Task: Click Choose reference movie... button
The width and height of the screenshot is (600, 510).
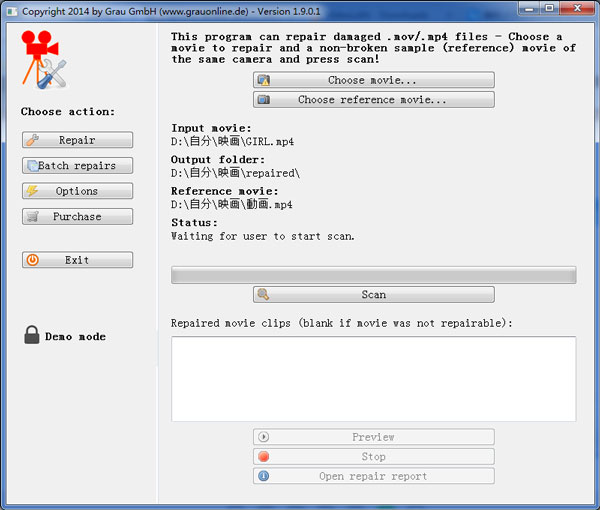Action: tap(373, 99)
